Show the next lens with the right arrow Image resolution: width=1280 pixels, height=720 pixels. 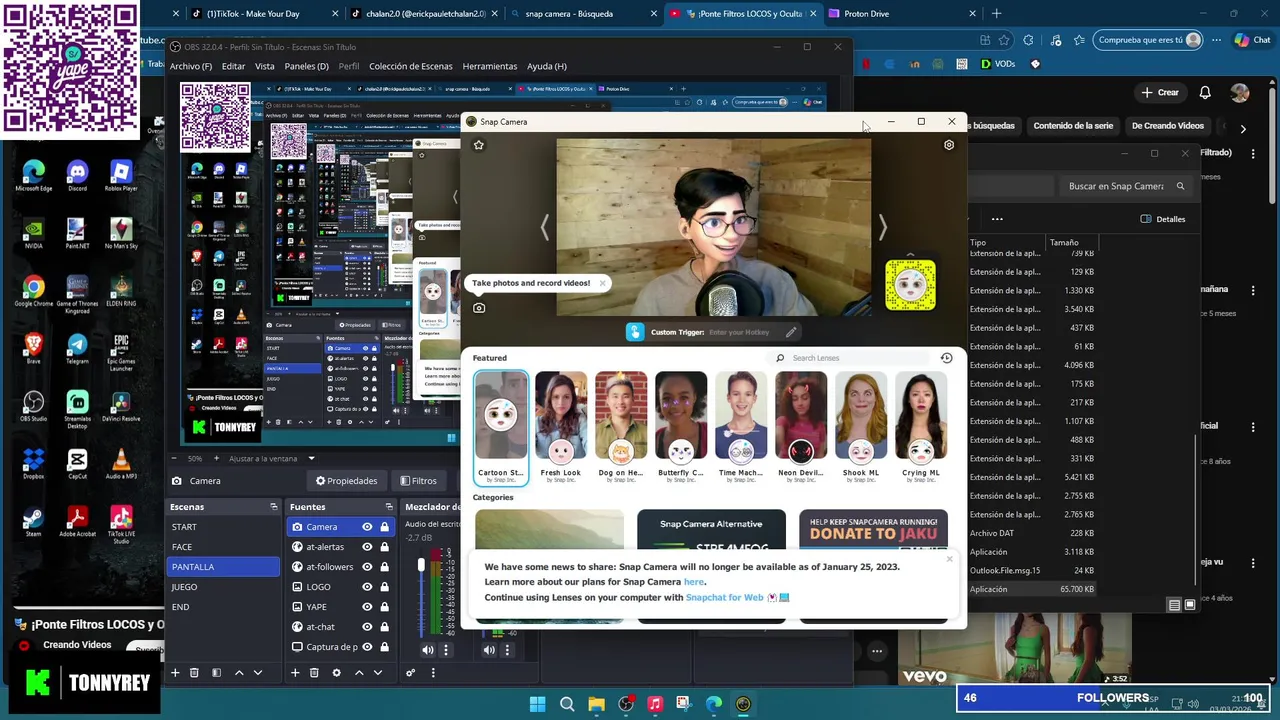click(882, 228)
